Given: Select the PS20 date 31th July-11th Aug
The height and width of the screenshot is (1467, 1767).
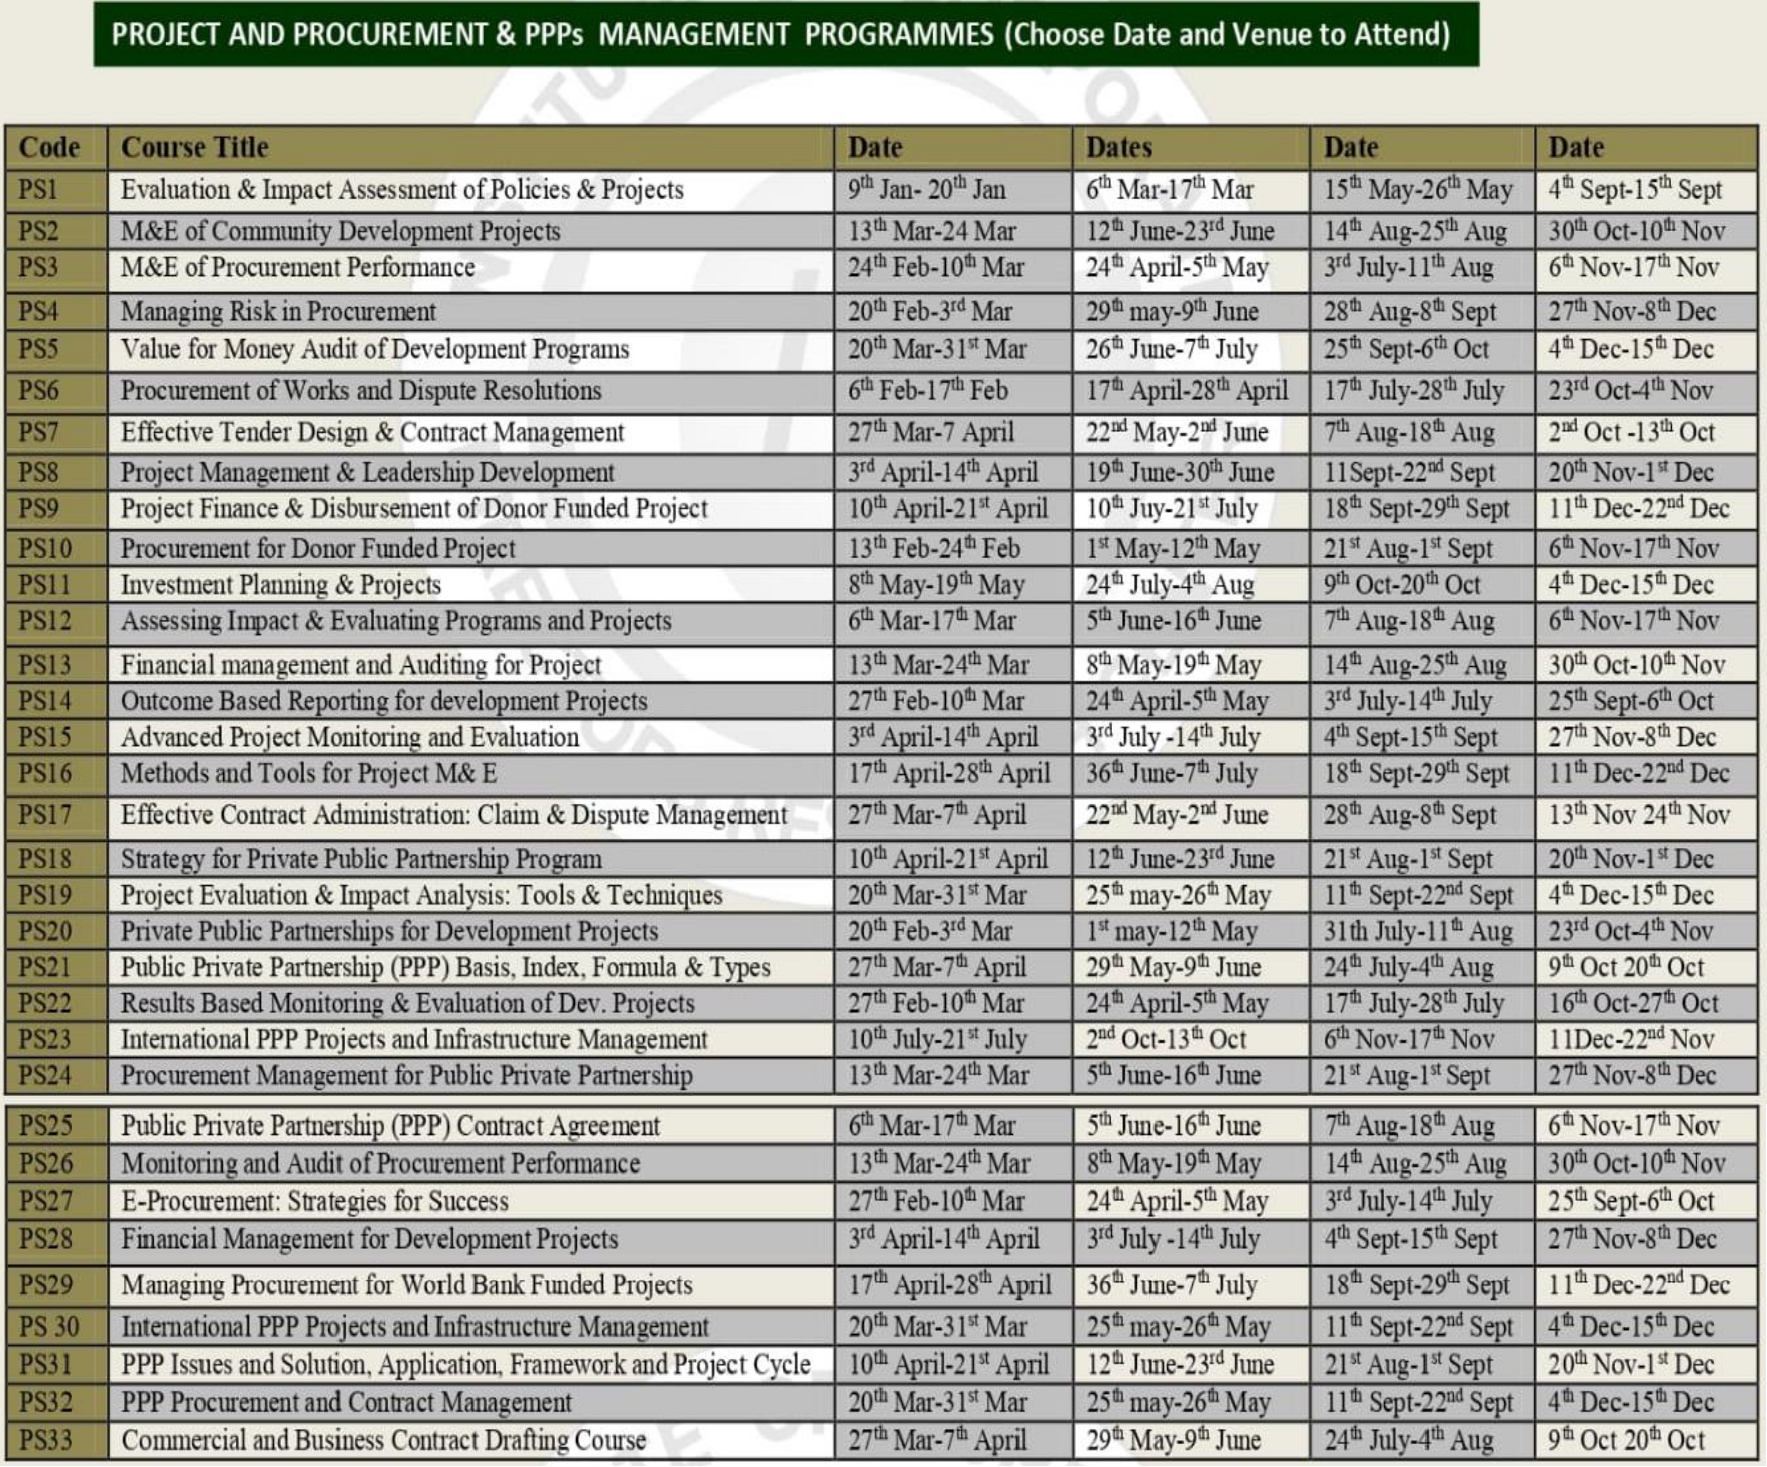Looking at the screenshot, I should 1418,932.
